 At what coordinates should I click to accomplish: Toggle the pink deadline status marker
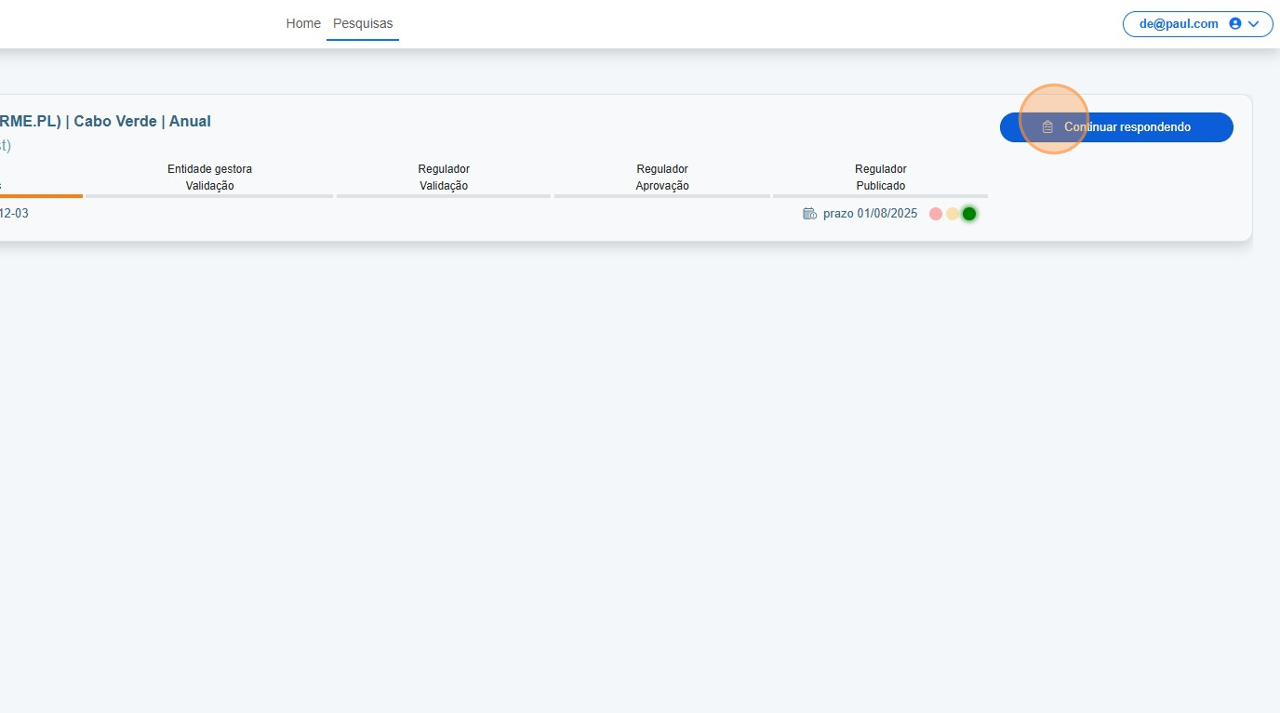pos(935,213)
